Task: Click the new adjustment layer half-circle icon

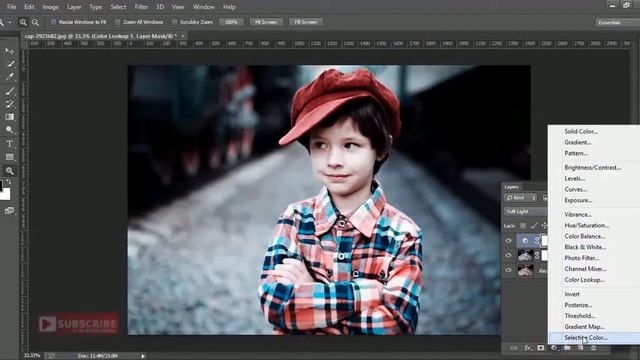Action: [553, 348]
